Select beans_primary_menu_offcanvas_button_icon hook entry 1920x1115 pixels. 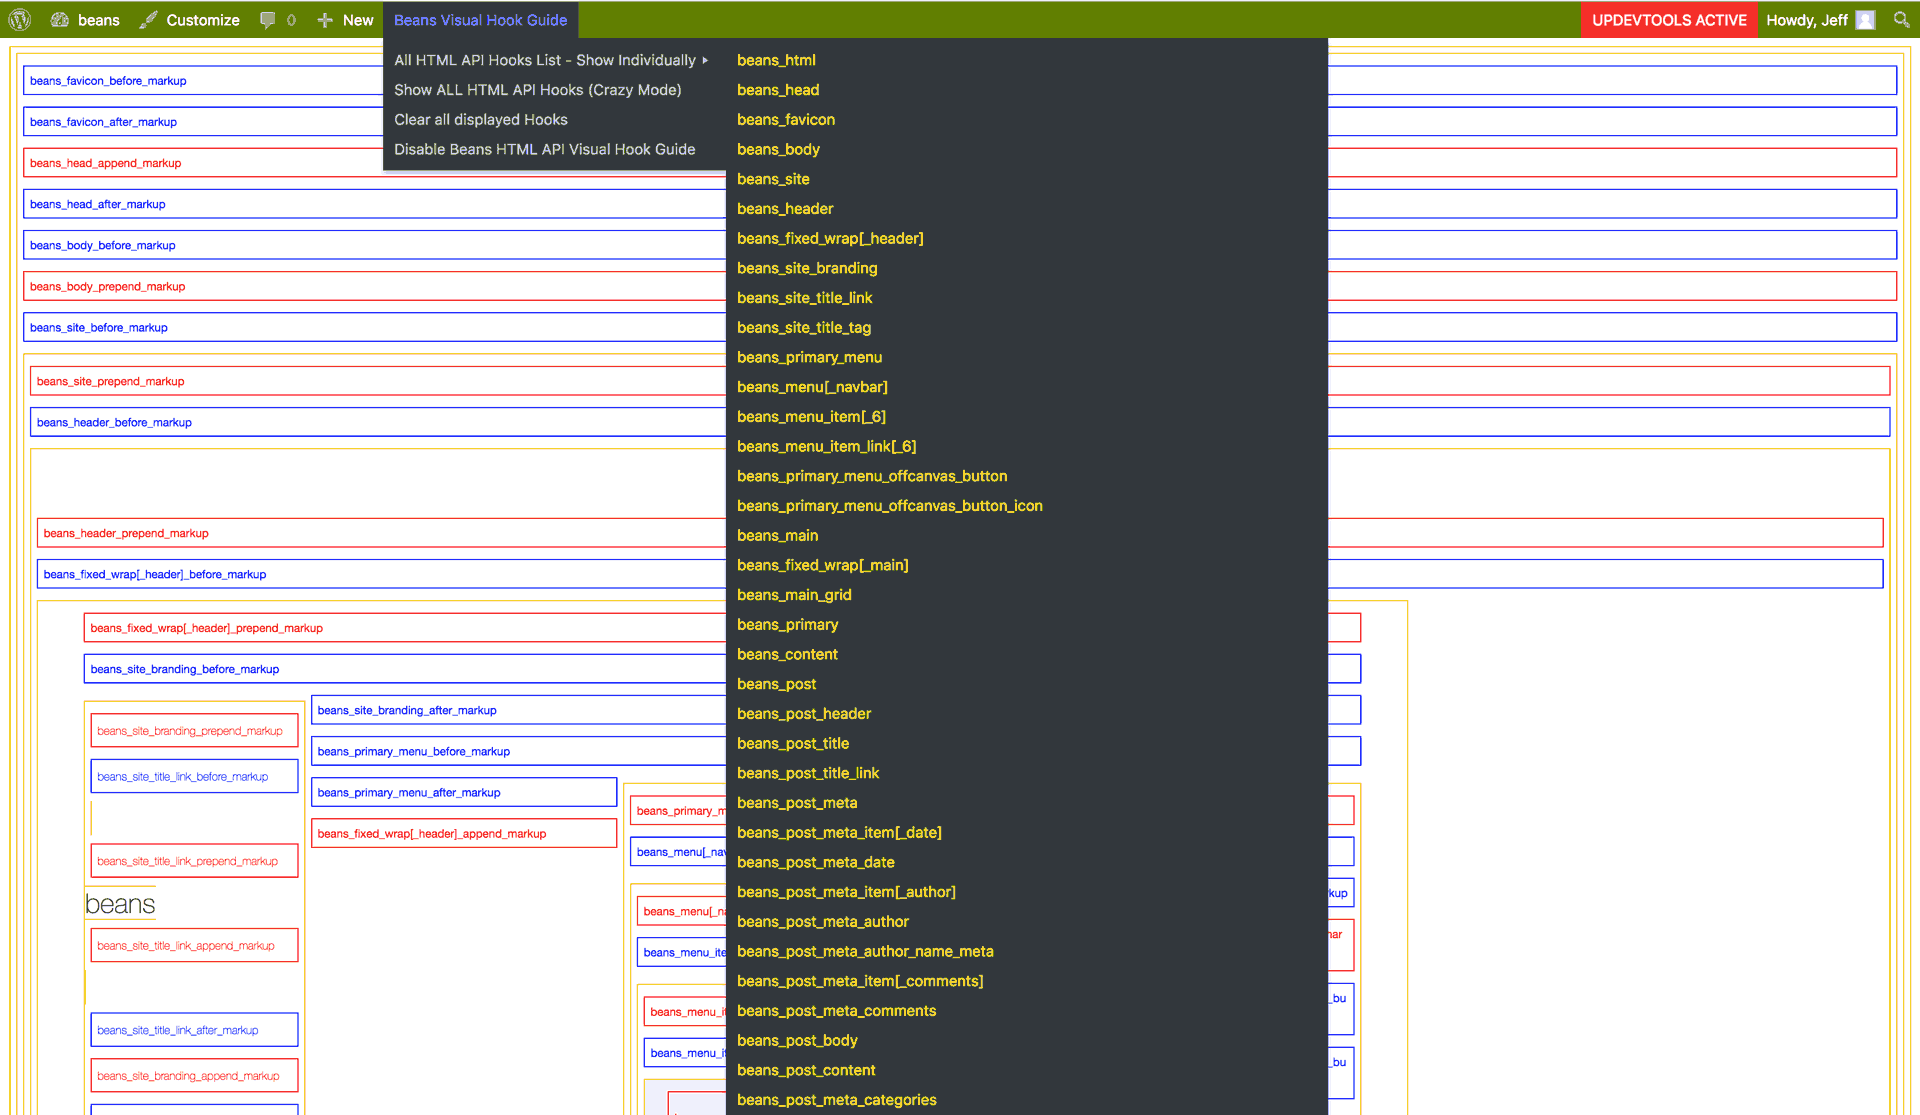[889, 506]
